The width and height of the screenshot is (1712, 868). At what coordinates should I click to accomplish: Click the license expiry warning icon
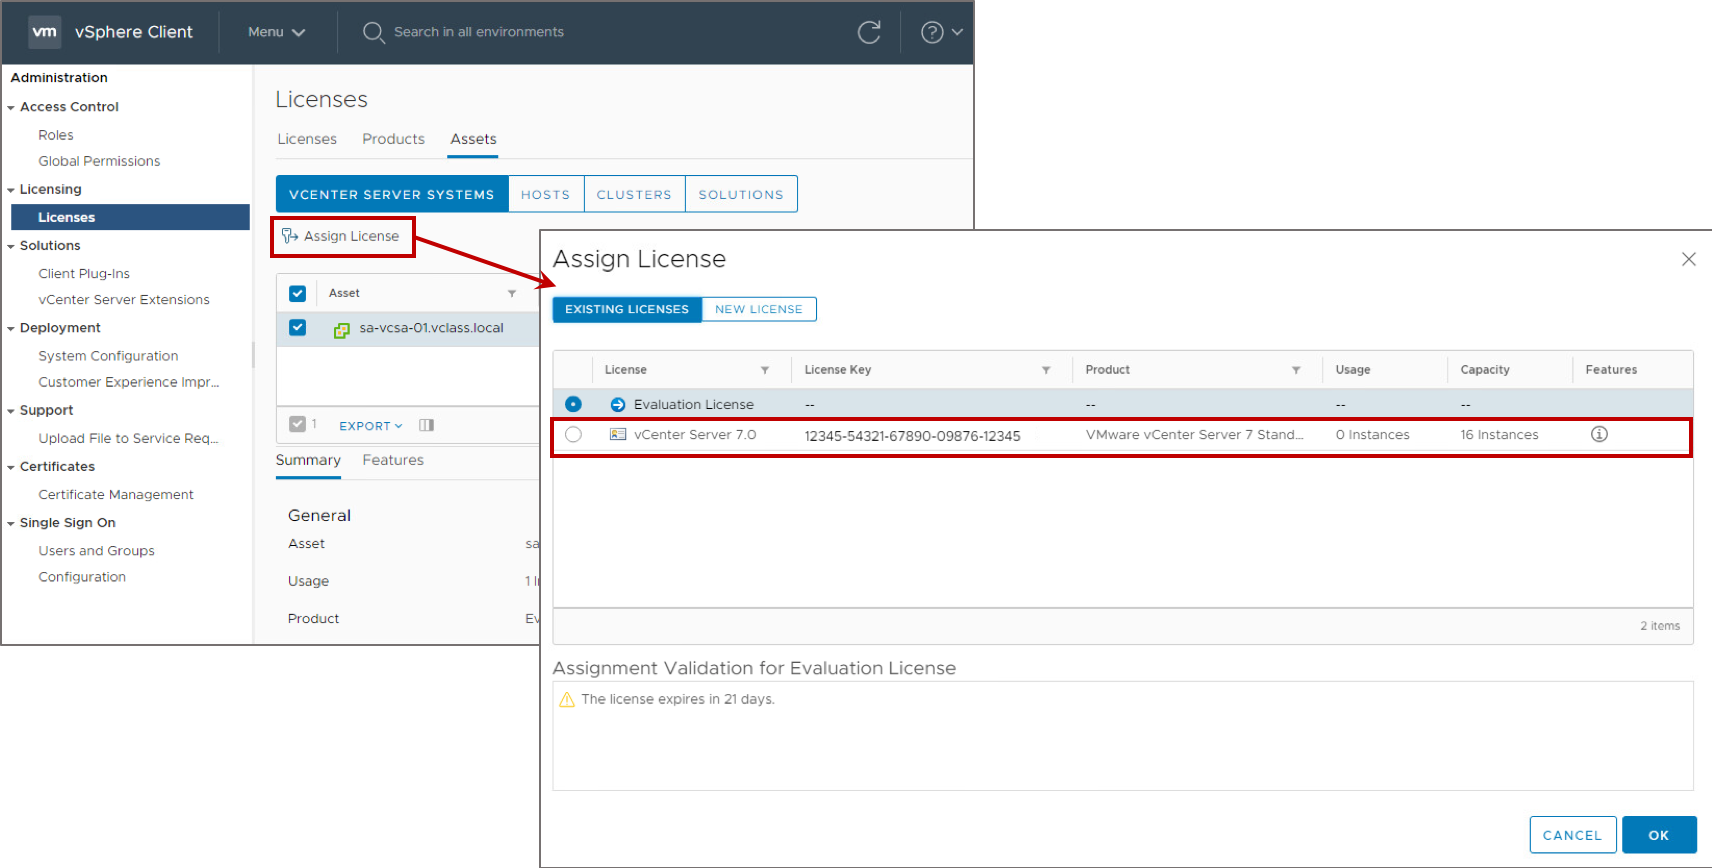(x=567, y=699)
